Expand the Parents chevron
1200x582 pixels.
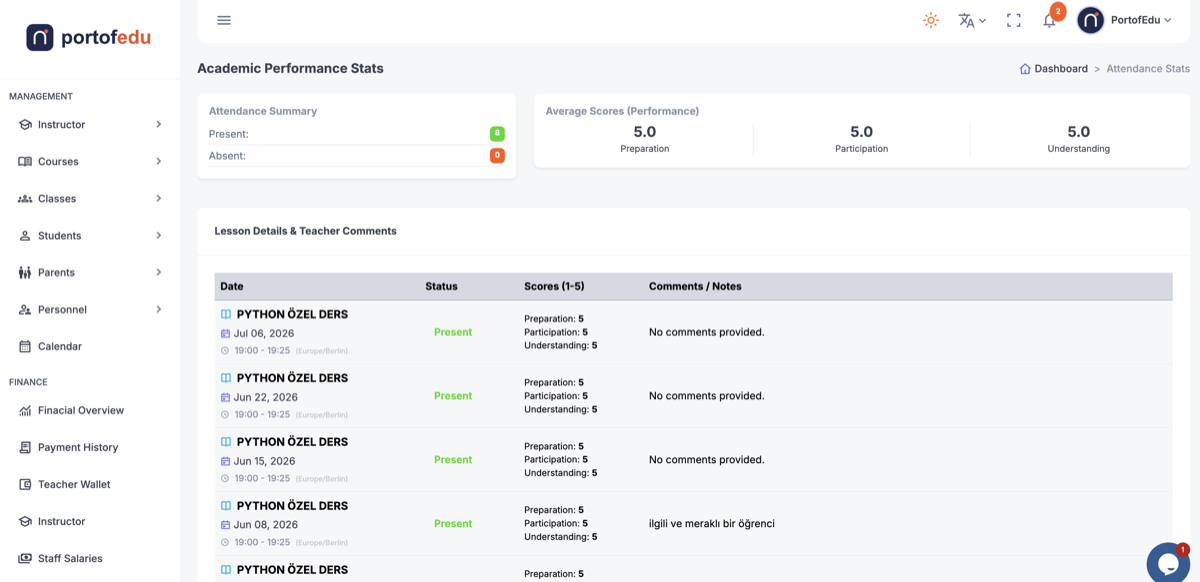159,272
